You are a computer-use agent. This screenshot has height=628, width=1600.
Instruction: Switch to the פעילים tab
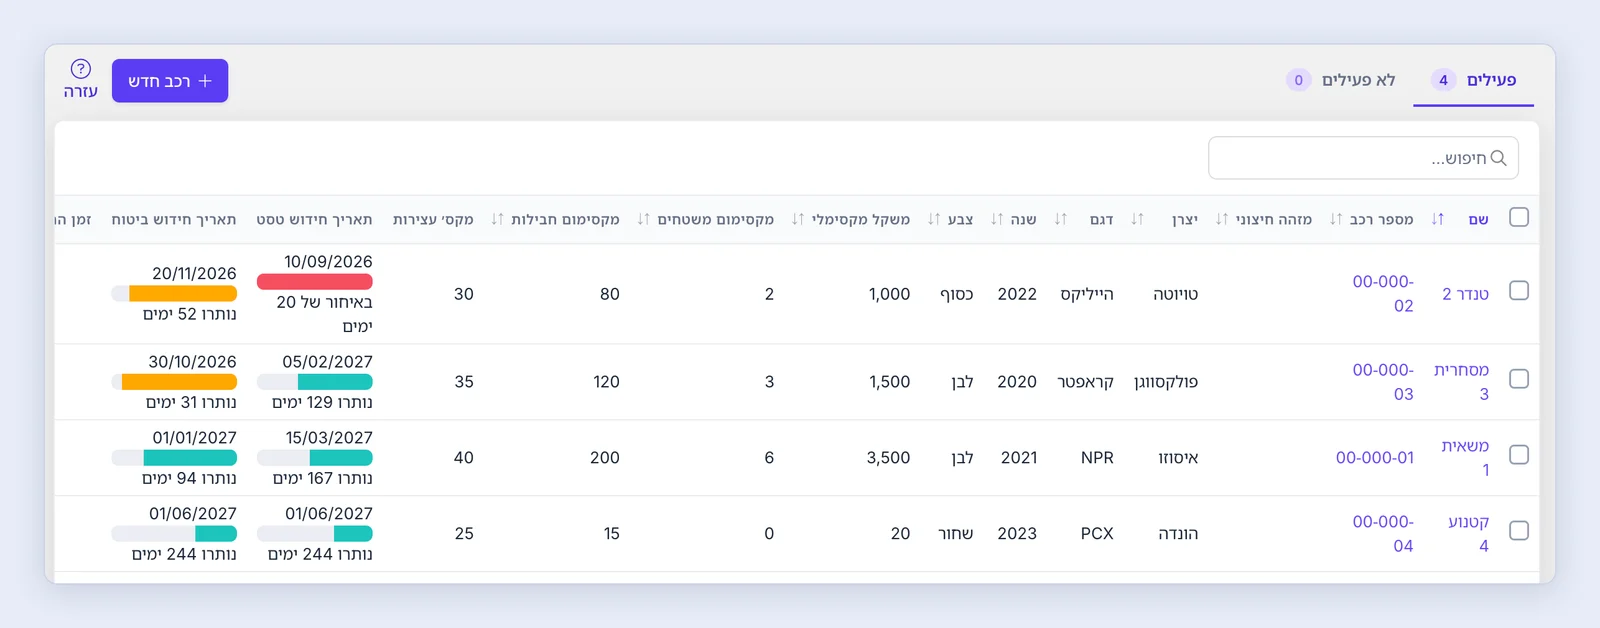(1473, 80)
